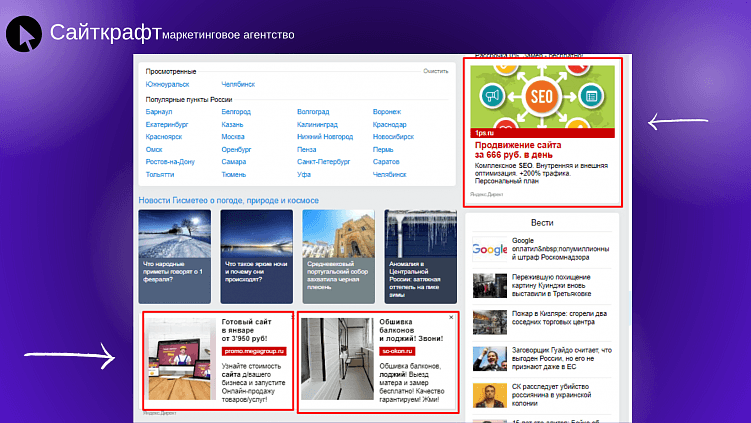Choose Саратов city link

386,162
